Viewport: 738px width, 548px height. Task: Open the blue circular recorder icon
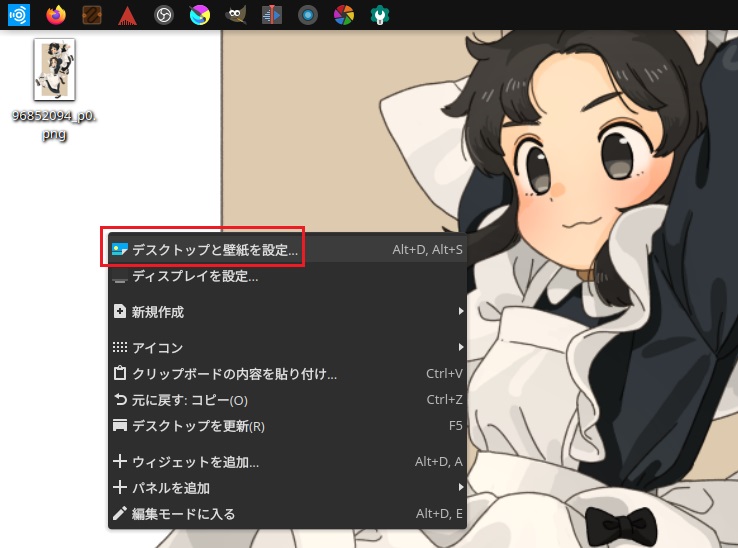[x=308, y=15]
